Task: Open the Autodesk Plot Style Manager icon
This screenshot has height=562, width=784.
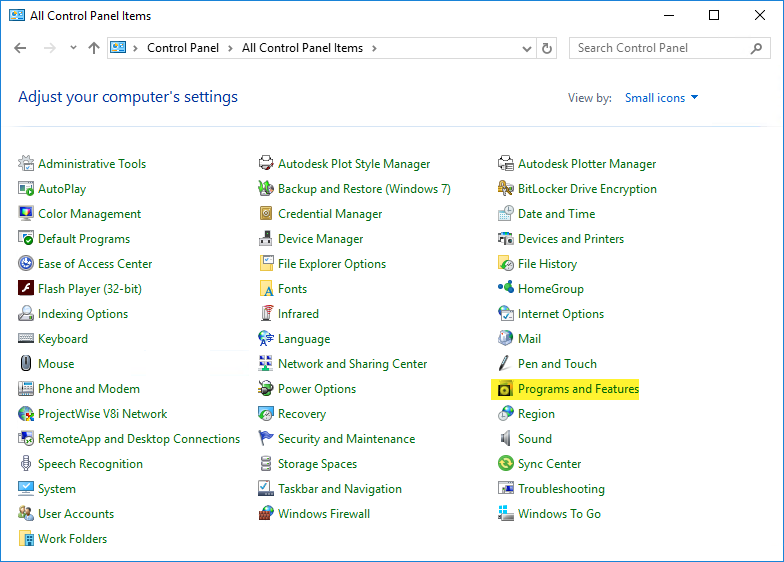Action: click(x=266, y=164)
